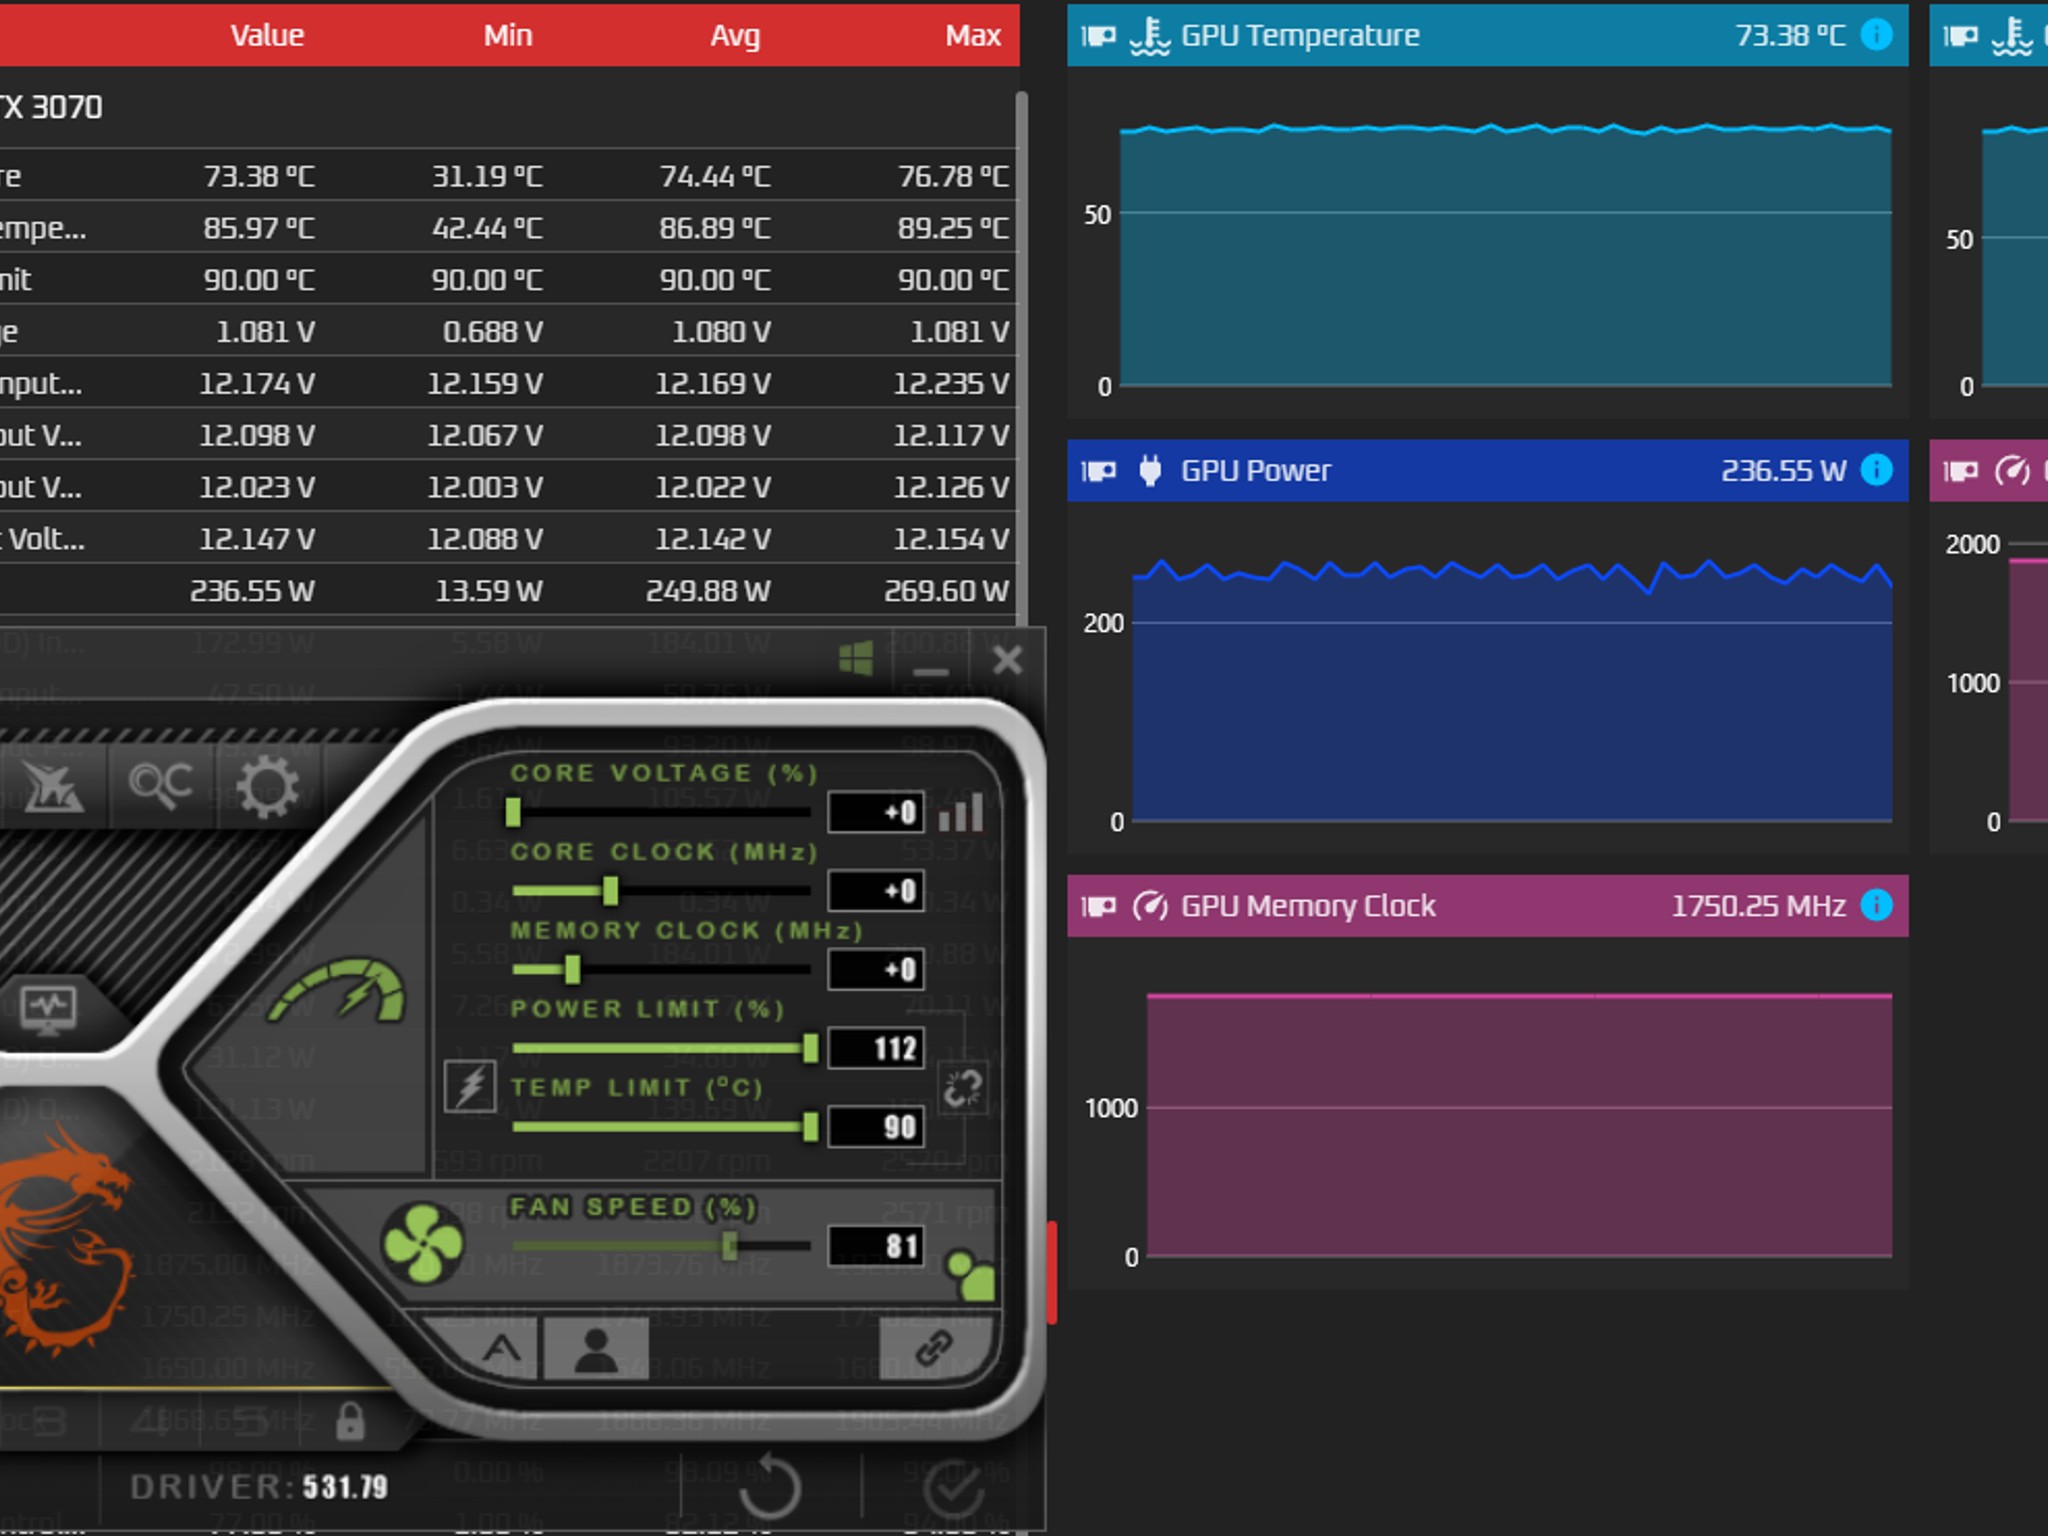Viewport: 2048px width, 1536px height.
Task: Reset settings to default
Action: point(771,1489)
